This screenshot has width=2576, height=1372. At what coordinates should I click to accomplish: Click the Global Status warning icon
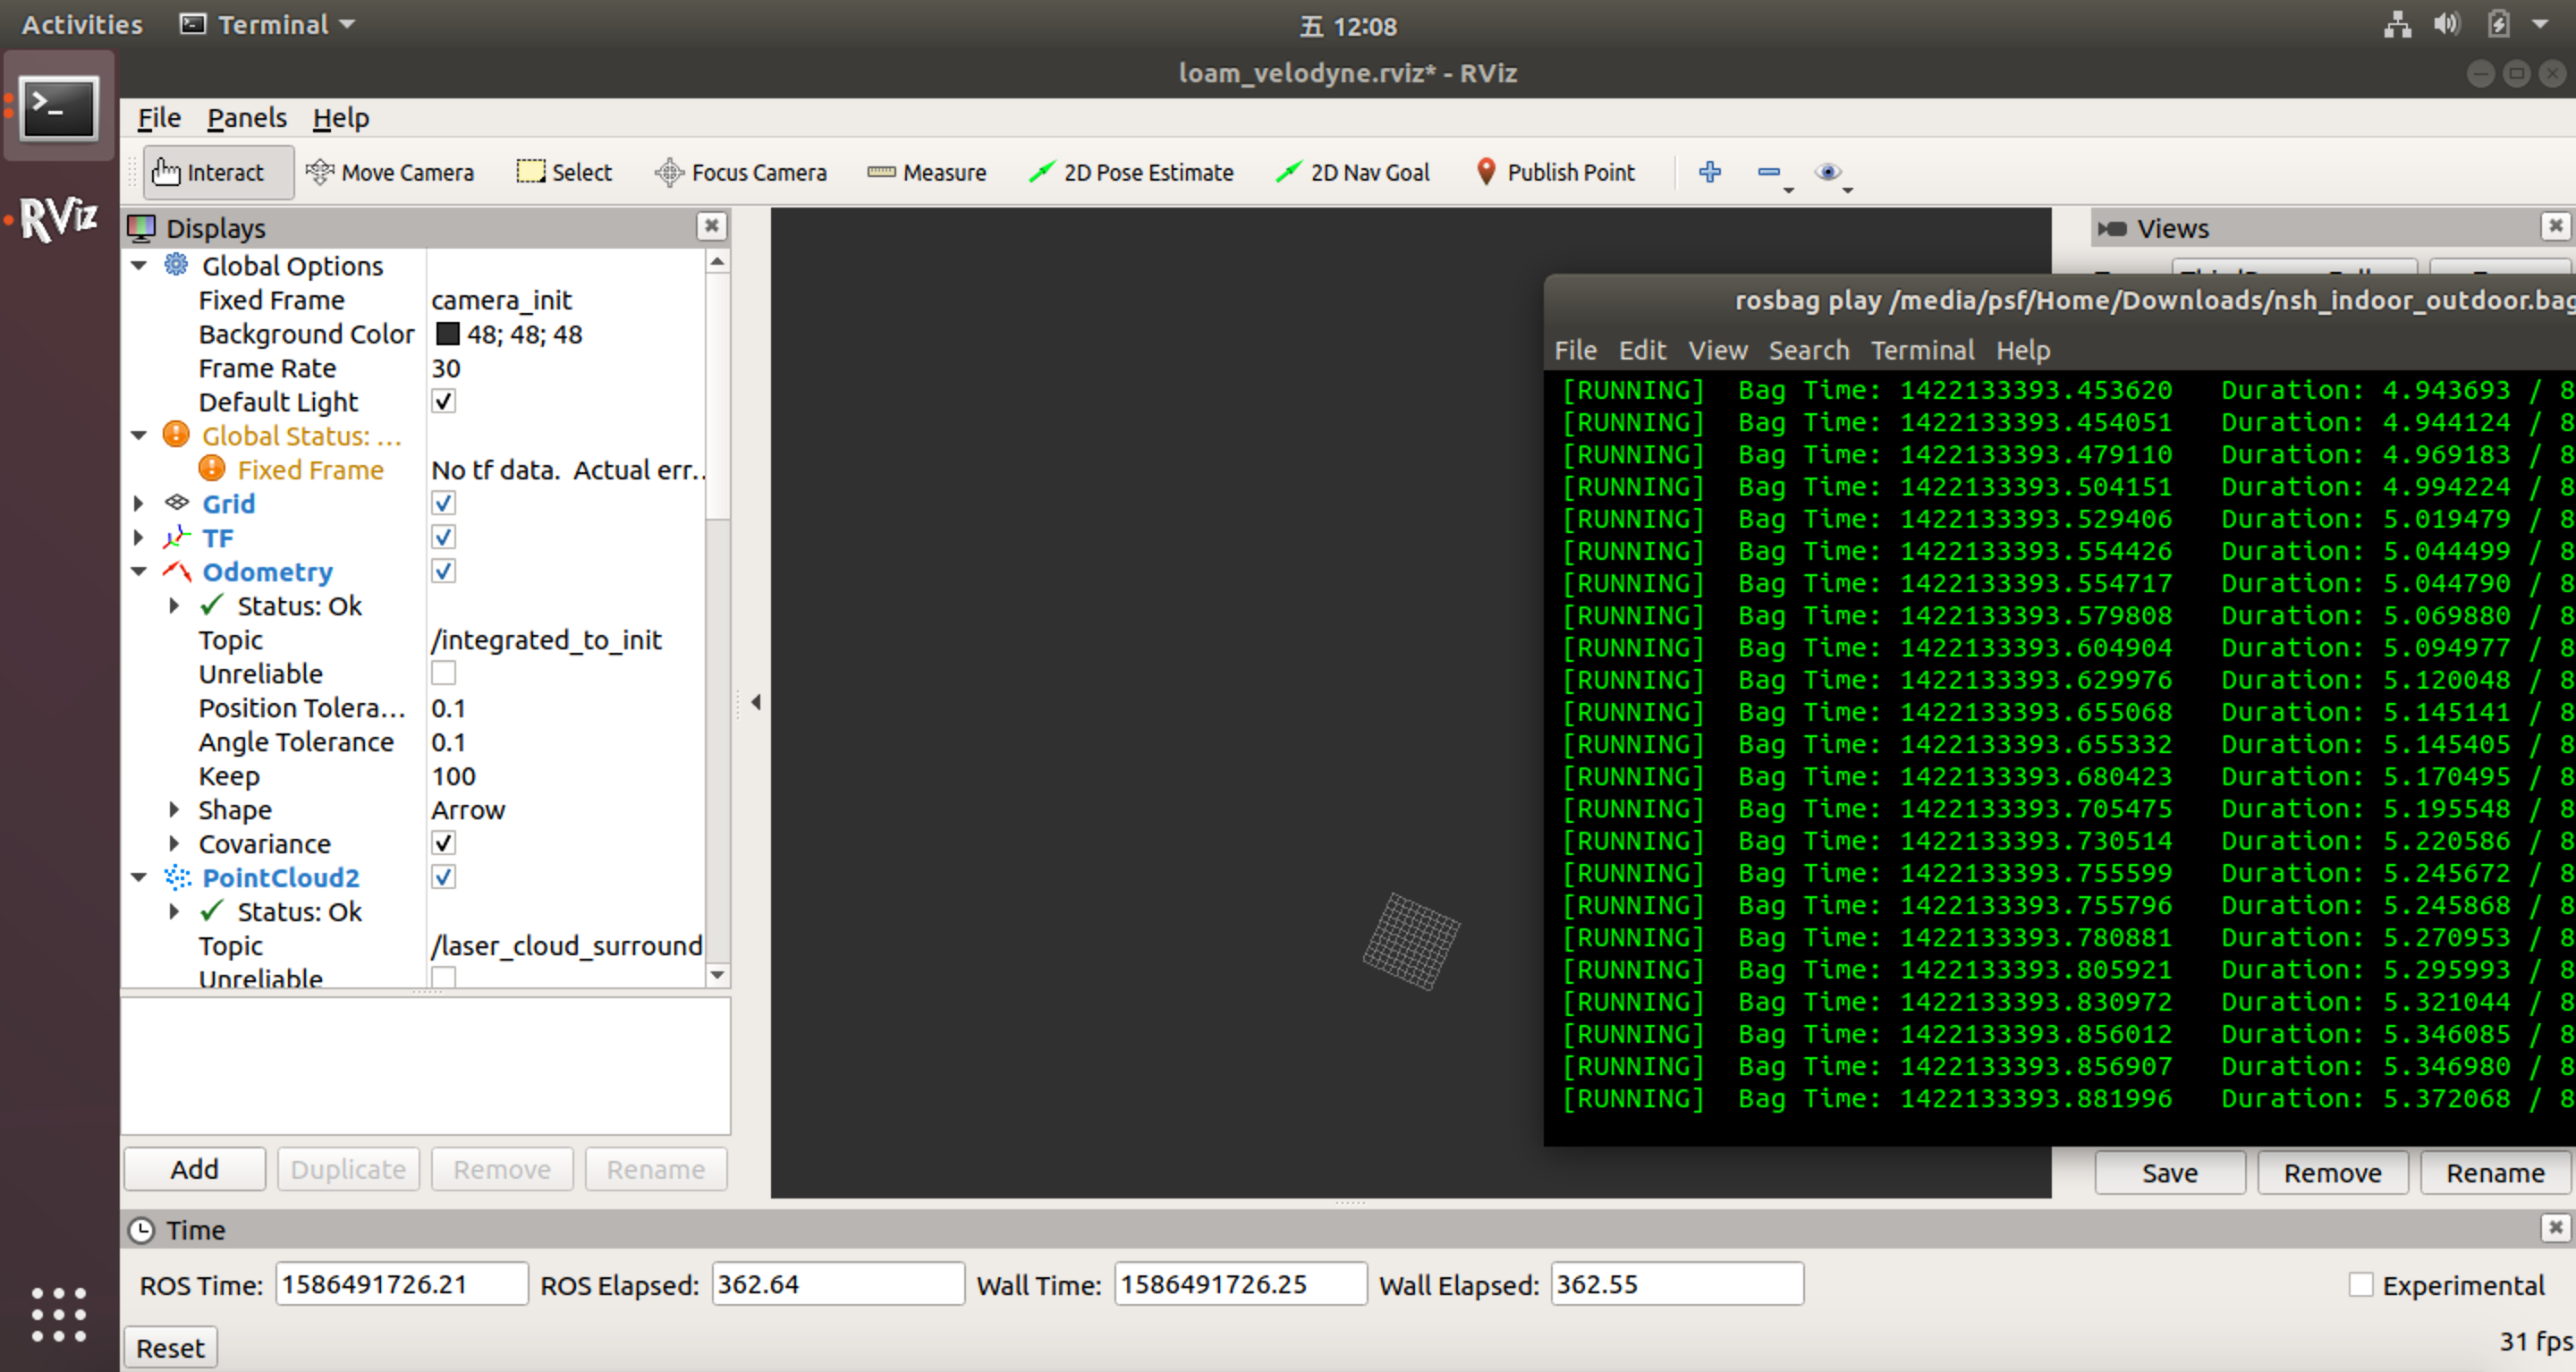tap(176, 435)
